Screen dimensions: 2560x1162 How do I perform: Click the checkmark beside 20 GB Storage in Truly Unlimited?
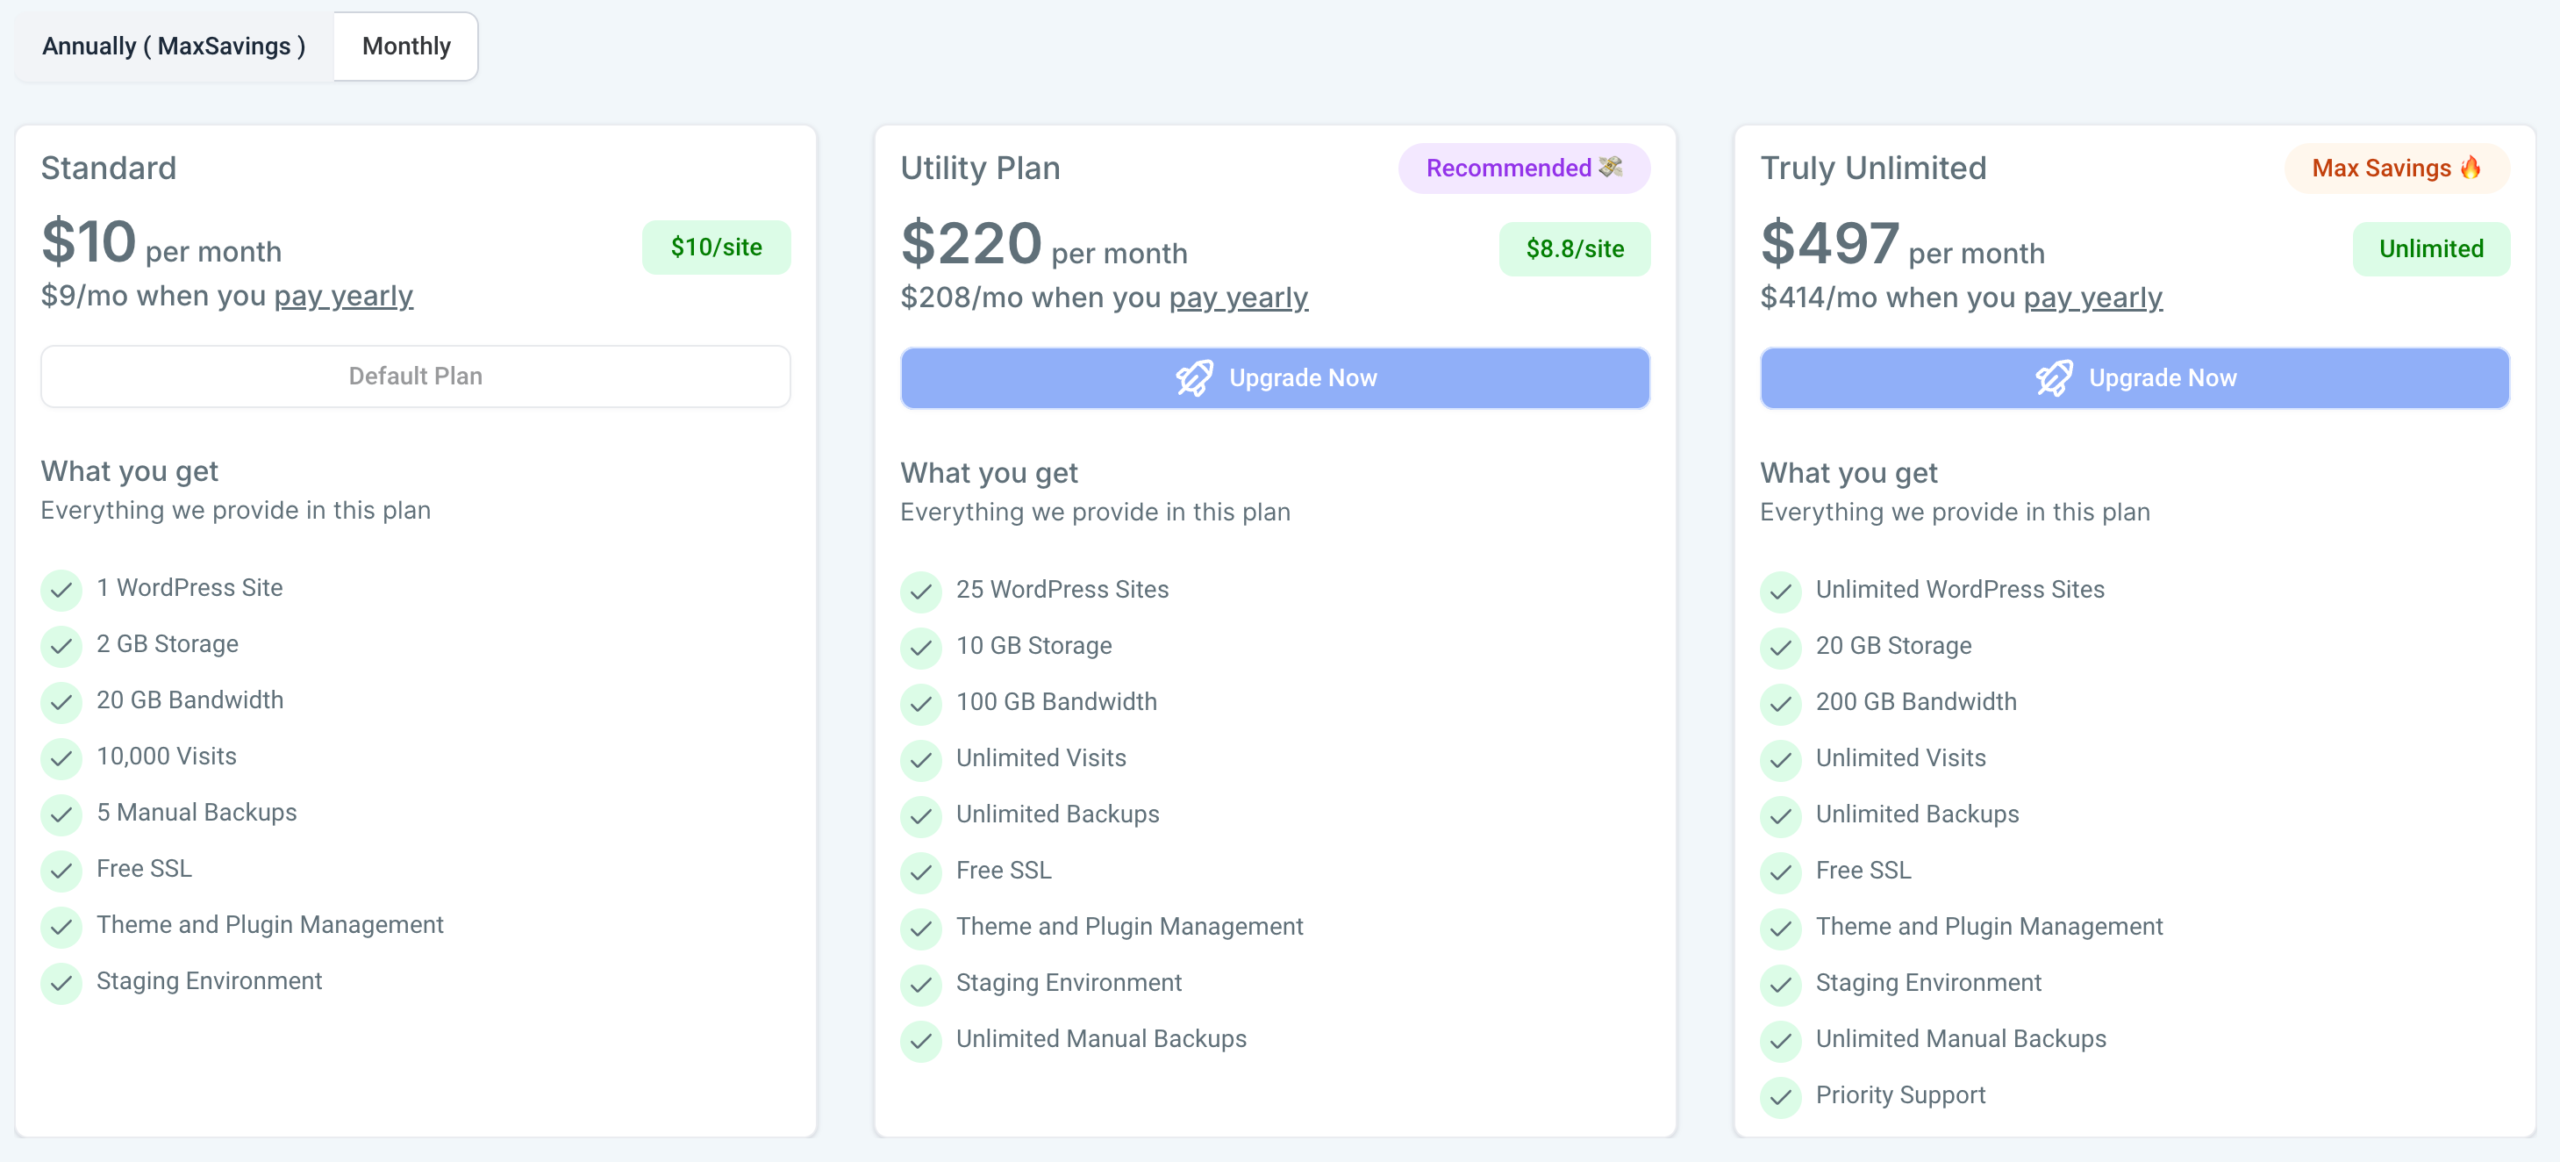(x=1781, y=648)
